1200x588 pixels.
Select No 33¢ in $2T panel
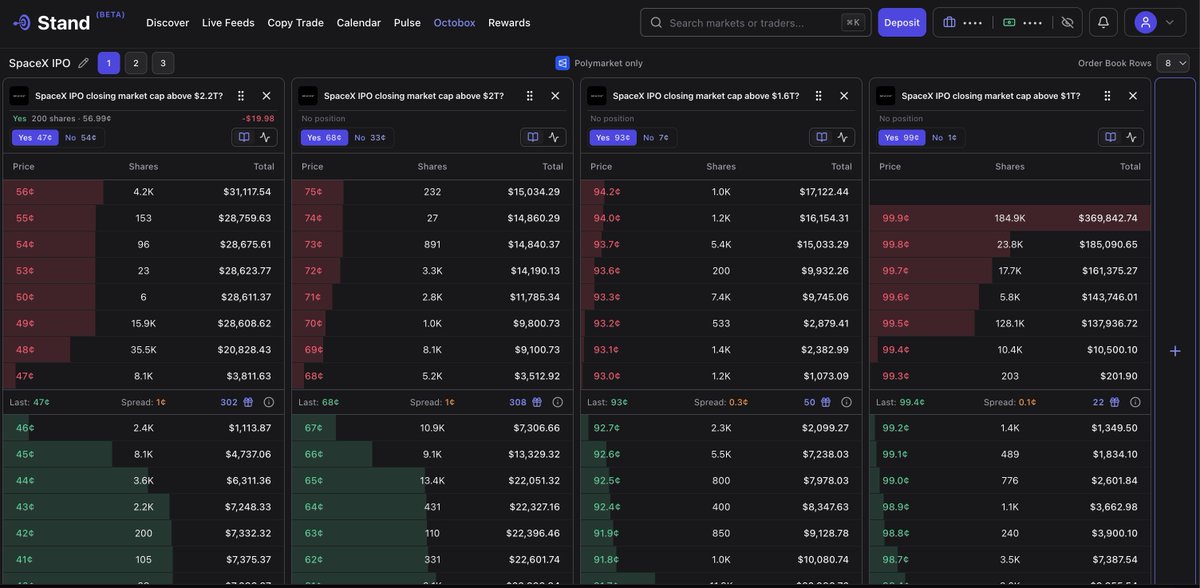[x=370, y=137]
